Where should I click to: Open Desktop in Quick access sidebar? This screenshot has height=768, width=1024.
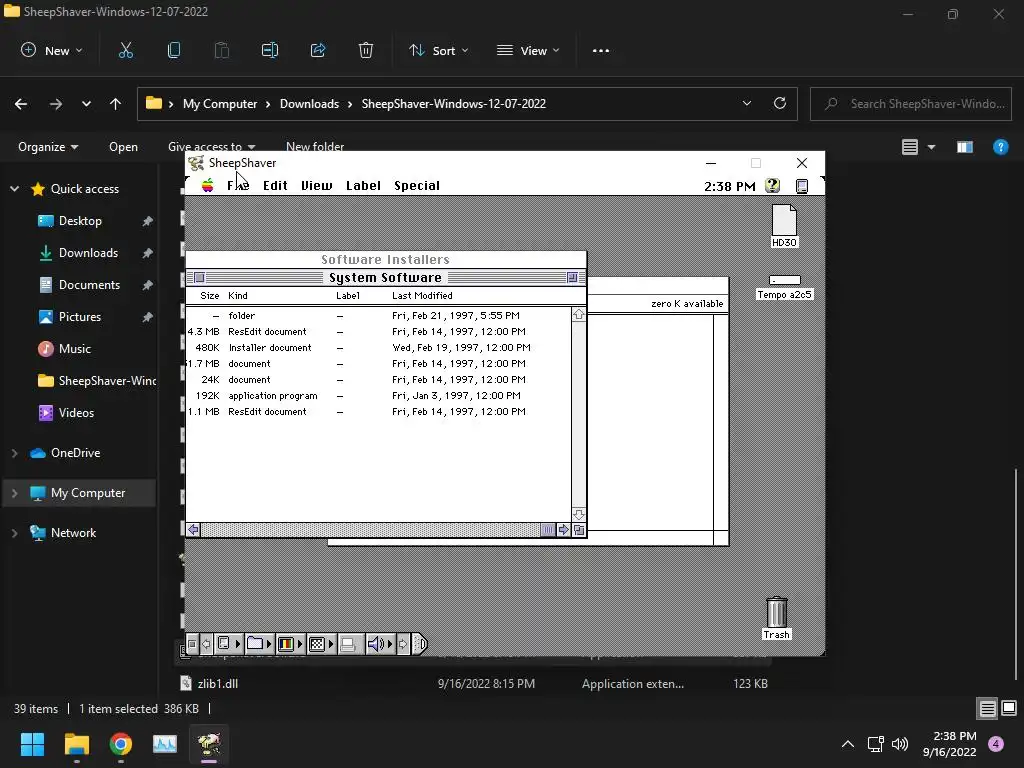pyautogui.click(x=80, y=221)
